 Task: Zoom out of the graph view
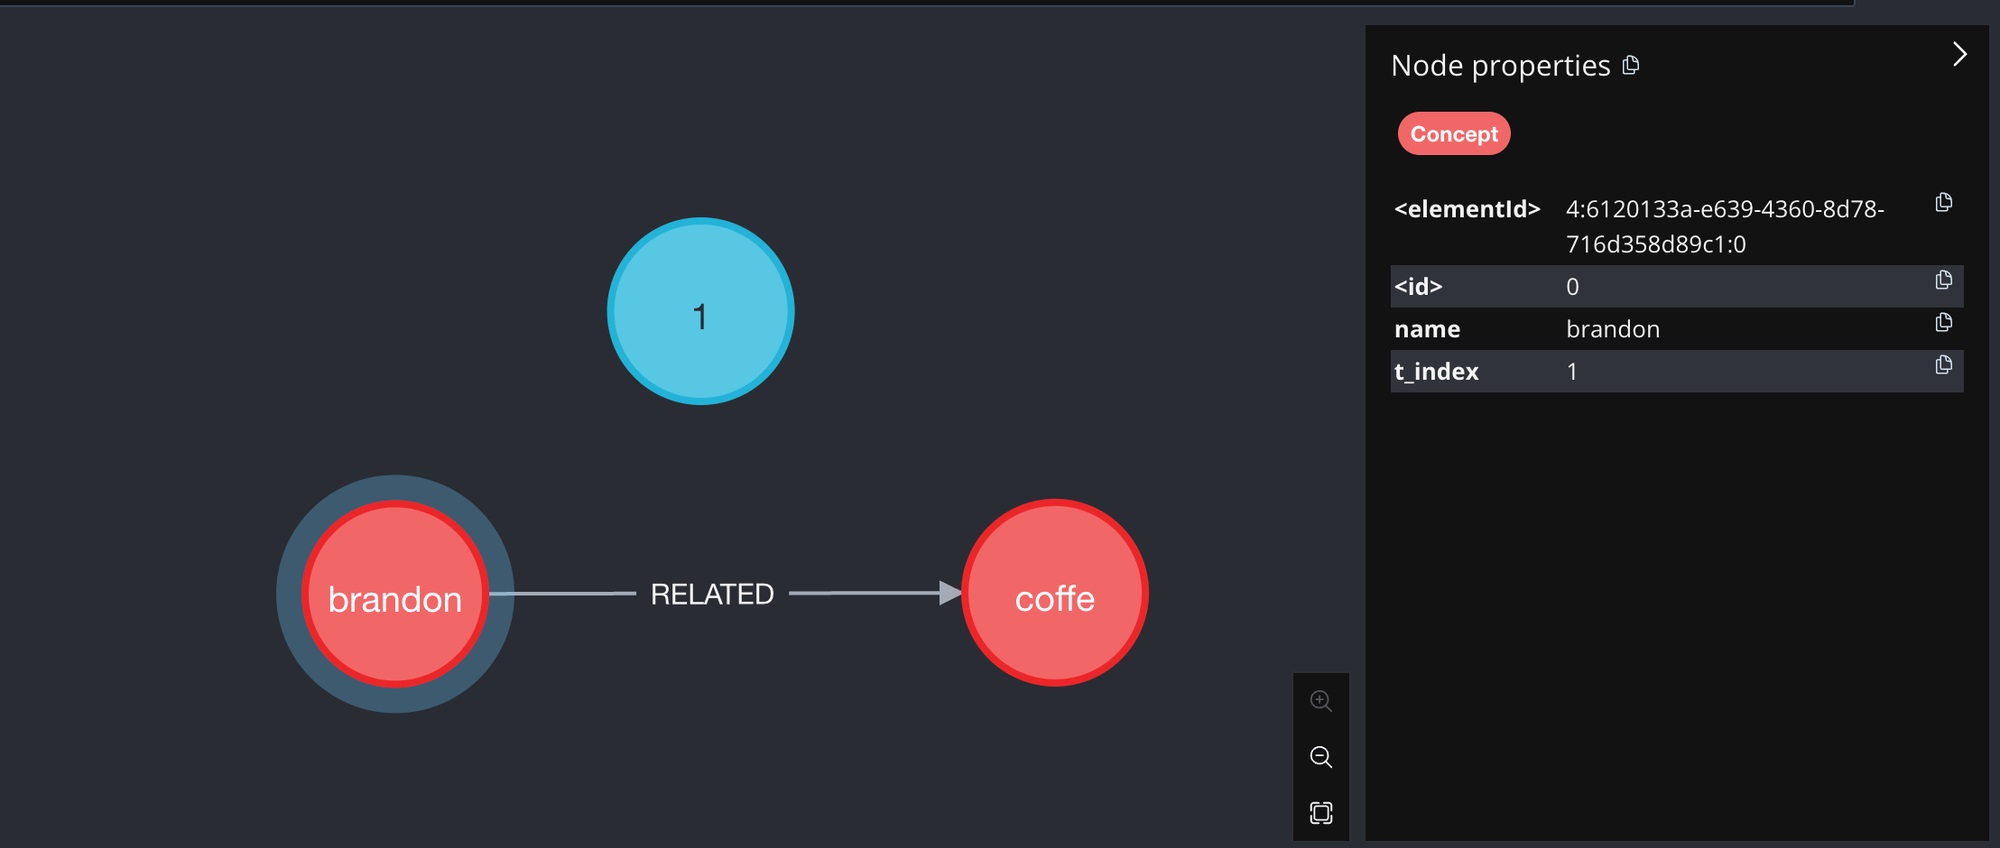pyautogui.click(x=1320, y=757)
